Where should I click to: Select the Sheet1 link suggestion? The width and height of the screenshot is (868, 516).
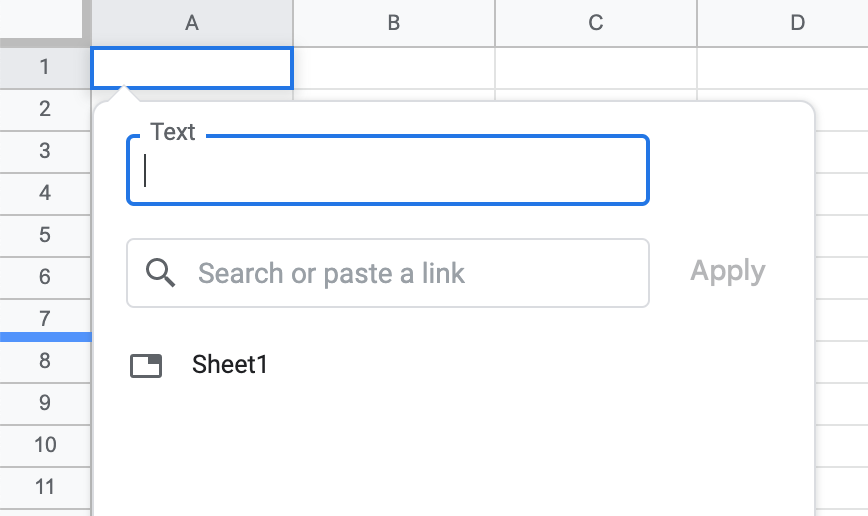pos(230,365)
